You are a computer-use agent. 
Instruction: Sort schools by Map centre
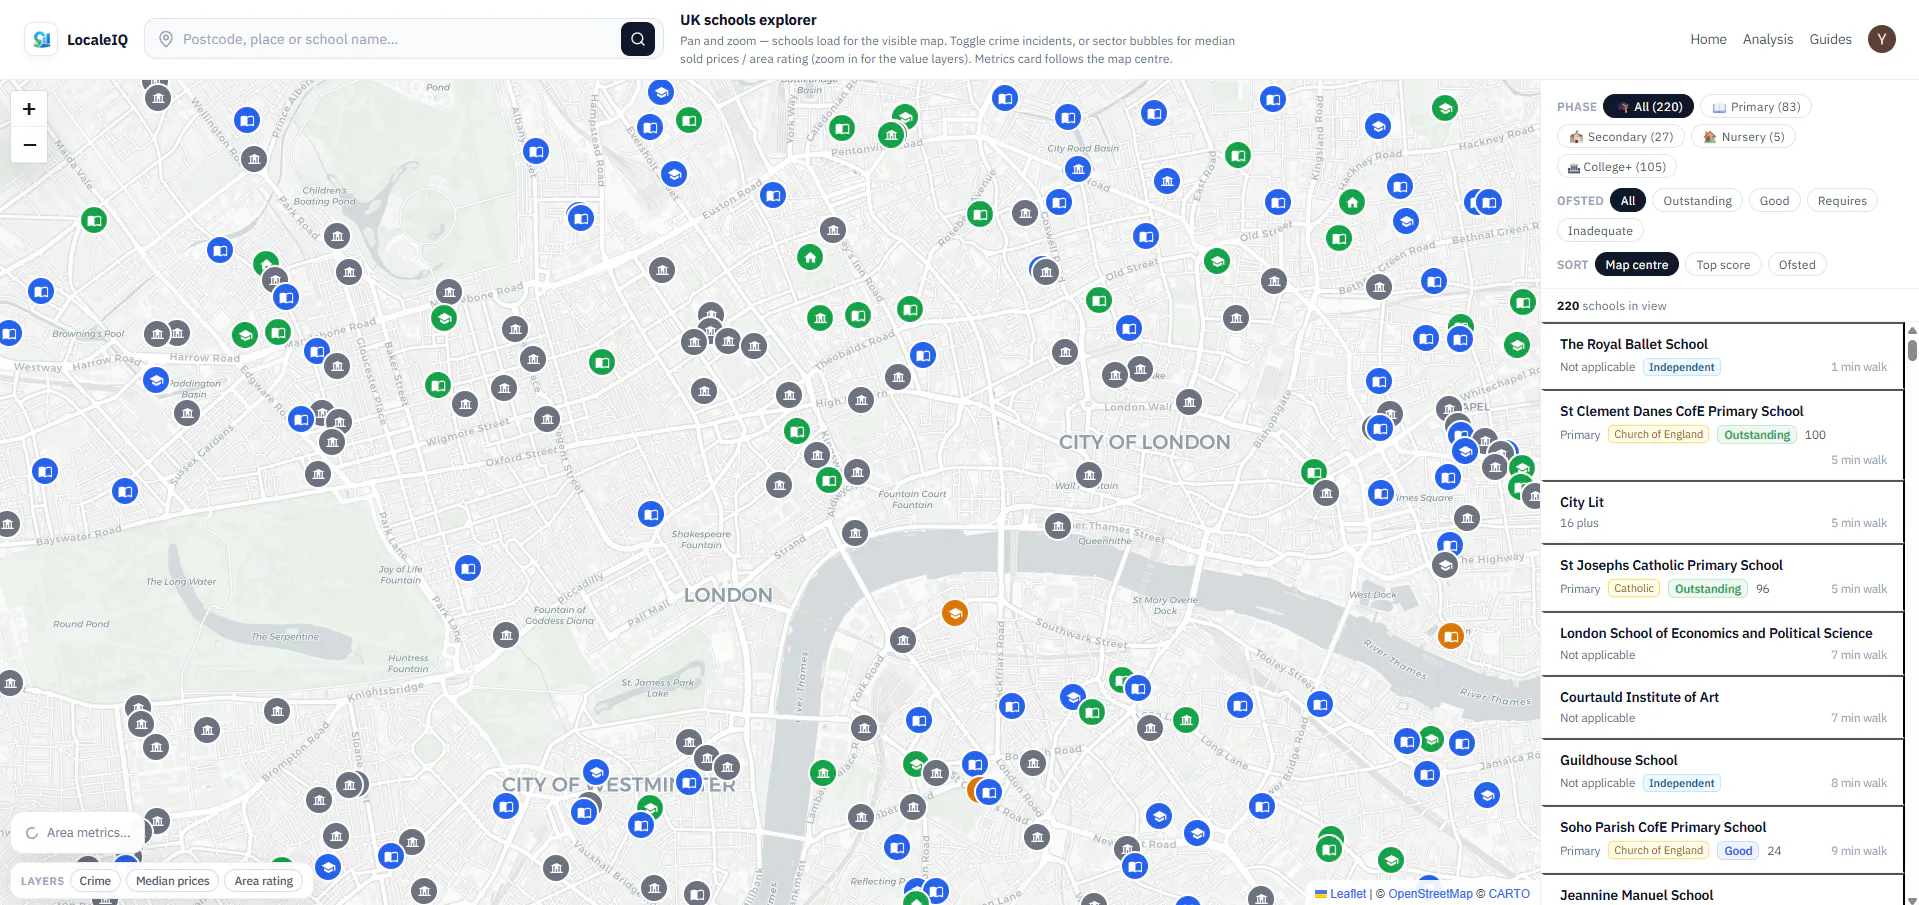(1636, 265)
